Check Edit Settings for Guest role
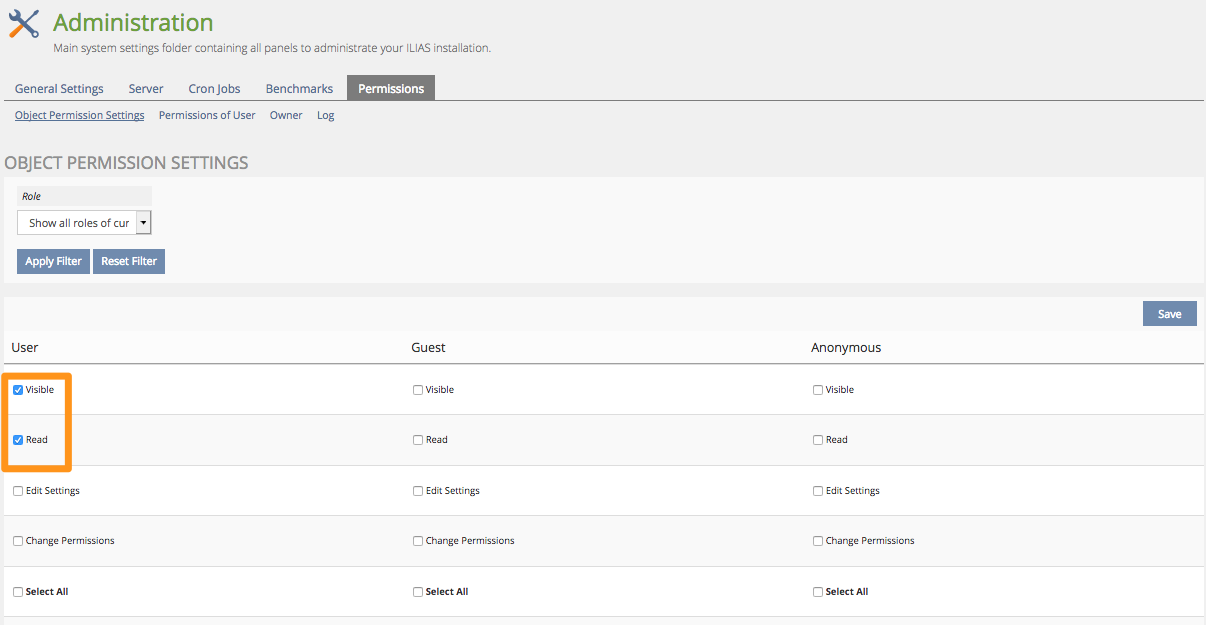The height and width of the screenshot is (625, 1206). [x=418, y=491]
